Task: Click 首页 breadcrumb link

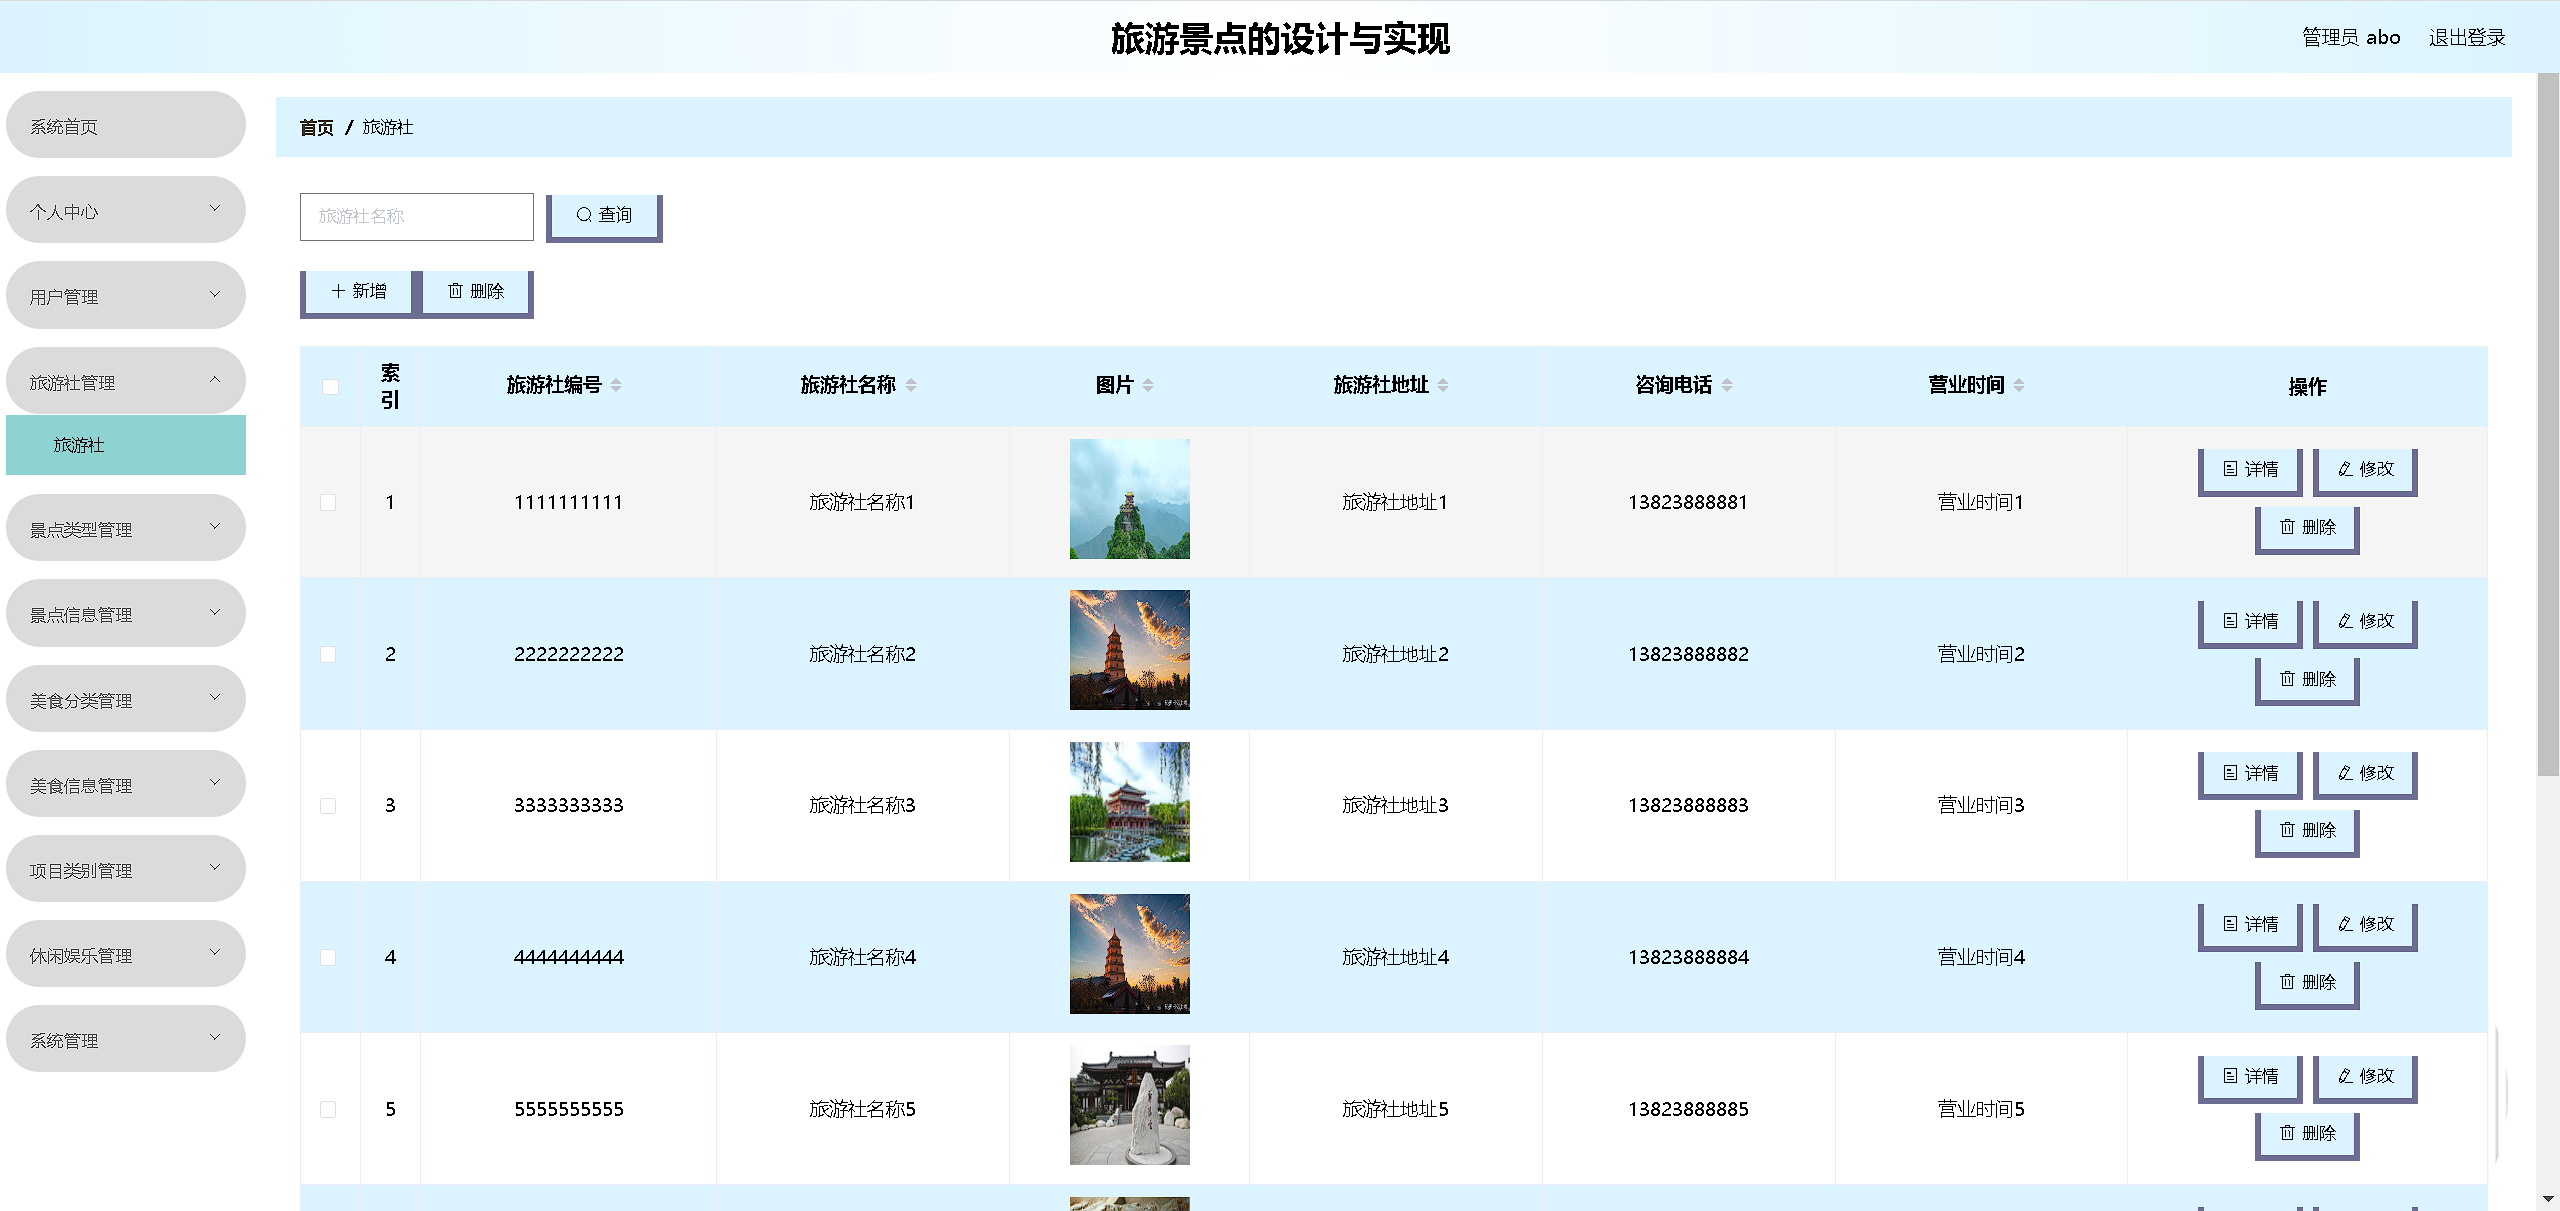Action: pyautogui.click(x=316, y=128)
